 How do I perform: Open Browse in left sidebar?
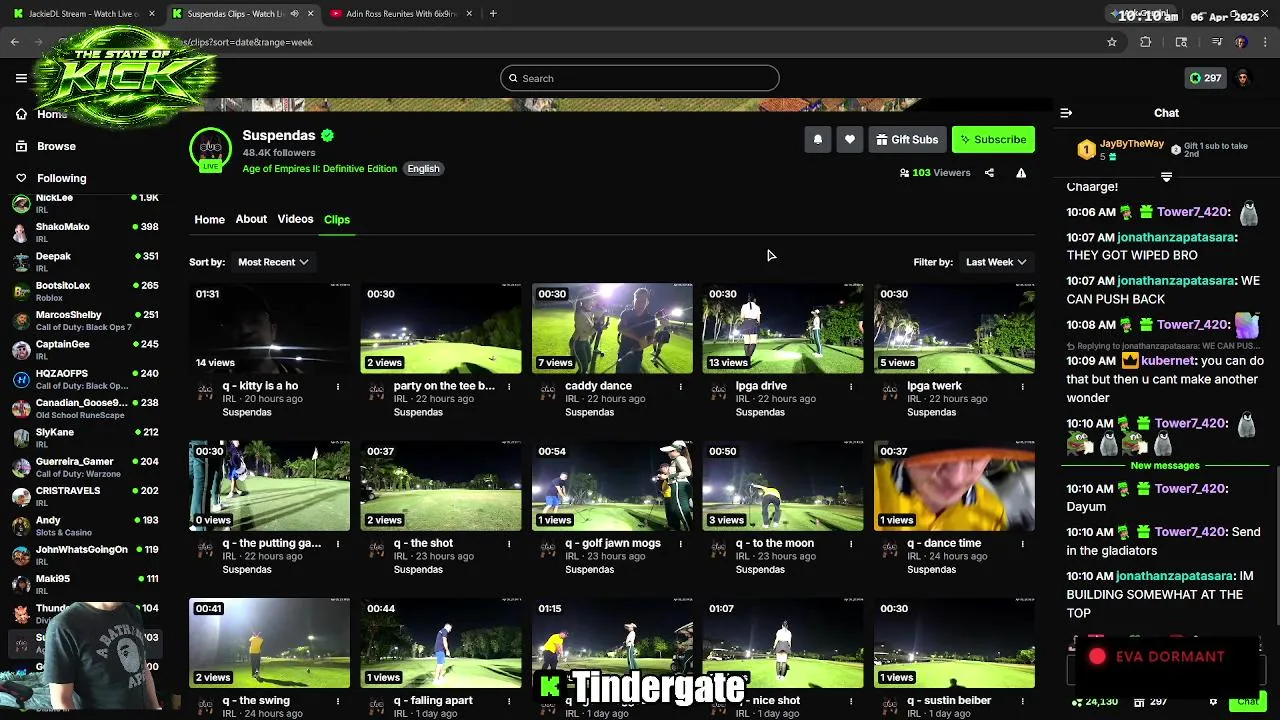point(56,146)
